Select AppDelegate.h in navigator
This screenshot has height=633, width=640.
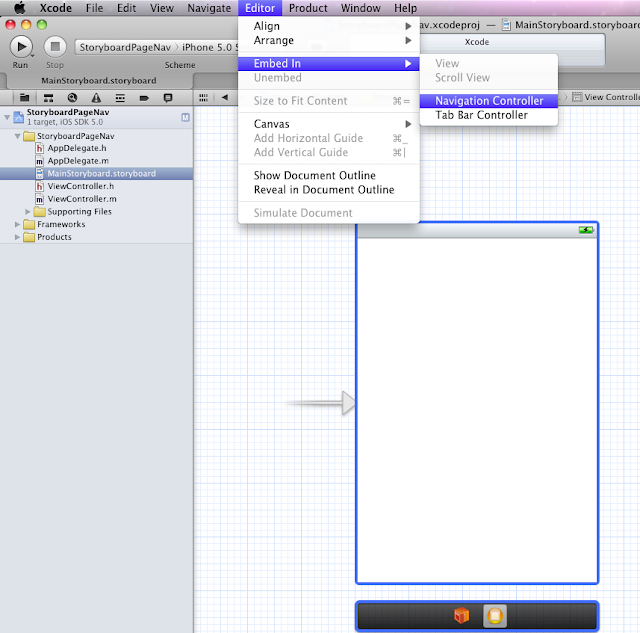(x=96, y=148)
